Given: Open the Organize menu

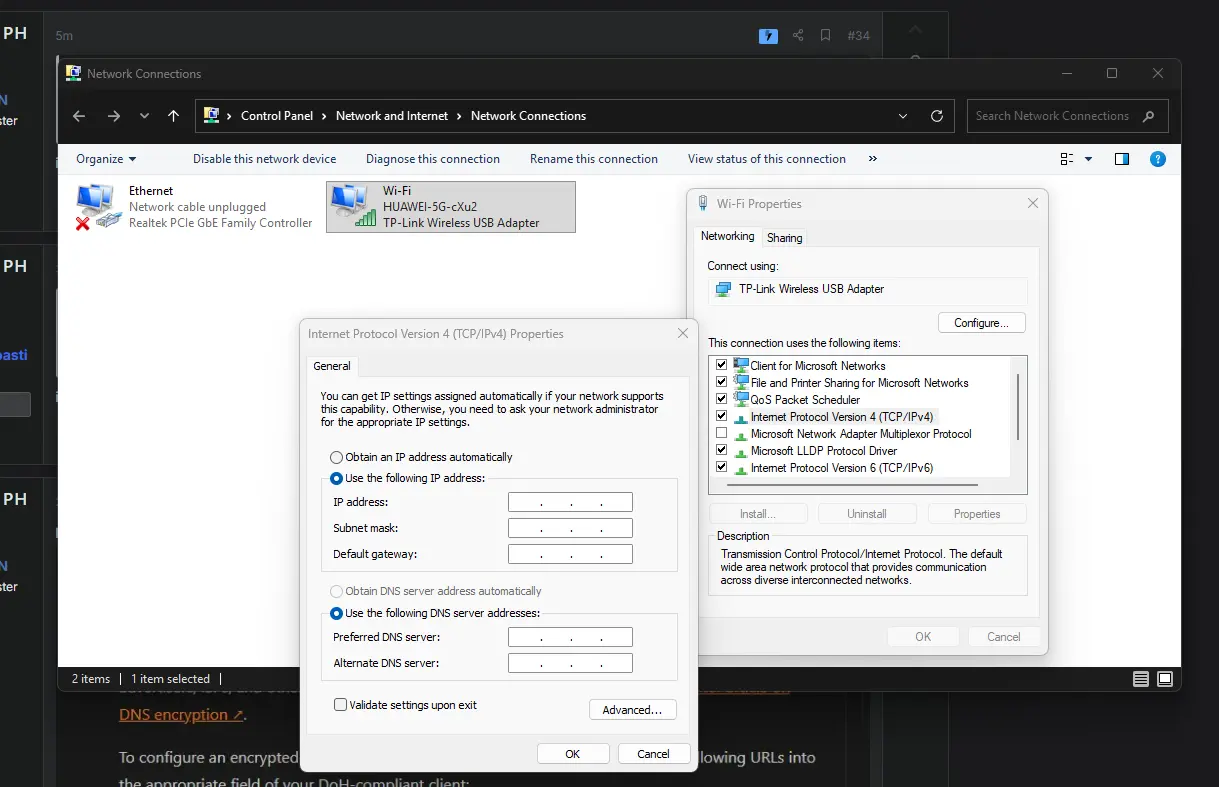Looking at the screenshot, I should [106, 159].
